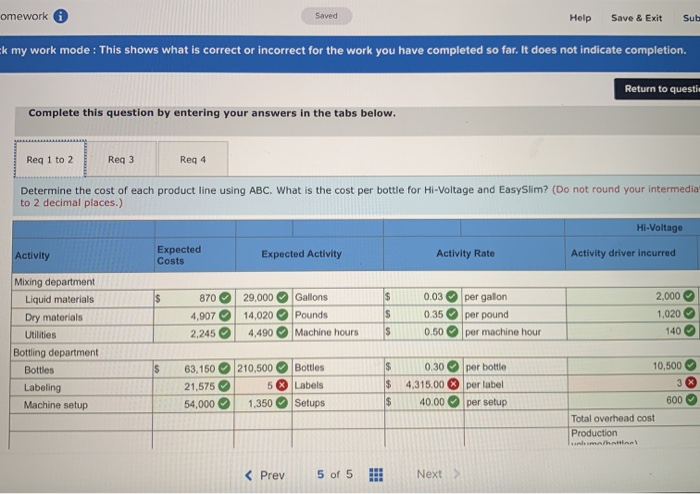700x494 pixels.
Task: Click the green check beside 0.03 rate
Action: point(452,296)
